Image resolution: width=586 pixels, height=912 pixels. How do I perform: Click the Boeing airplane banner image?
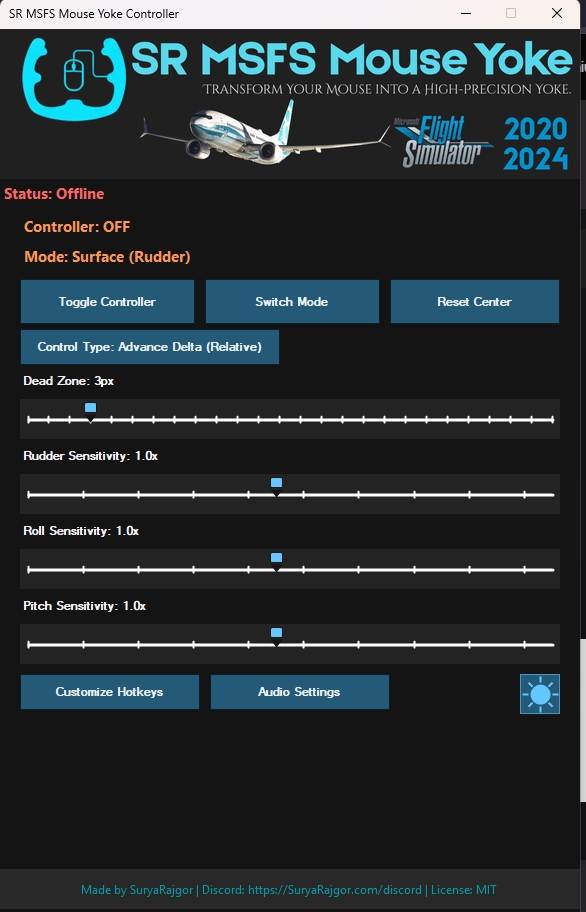coord(266,133)
